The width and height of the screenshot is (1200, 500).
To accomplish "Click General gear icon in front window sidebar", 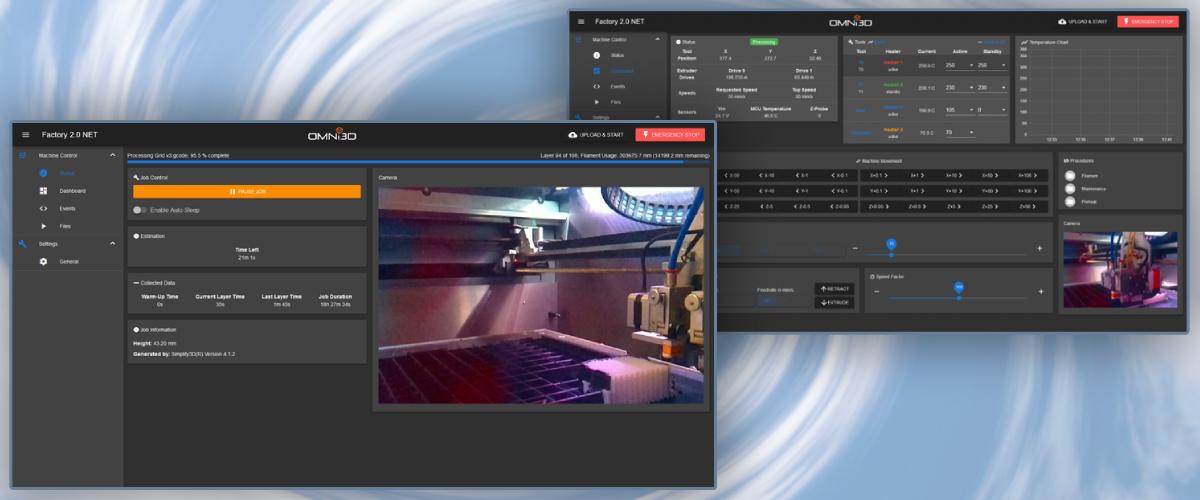I will (x=43, y=261).
